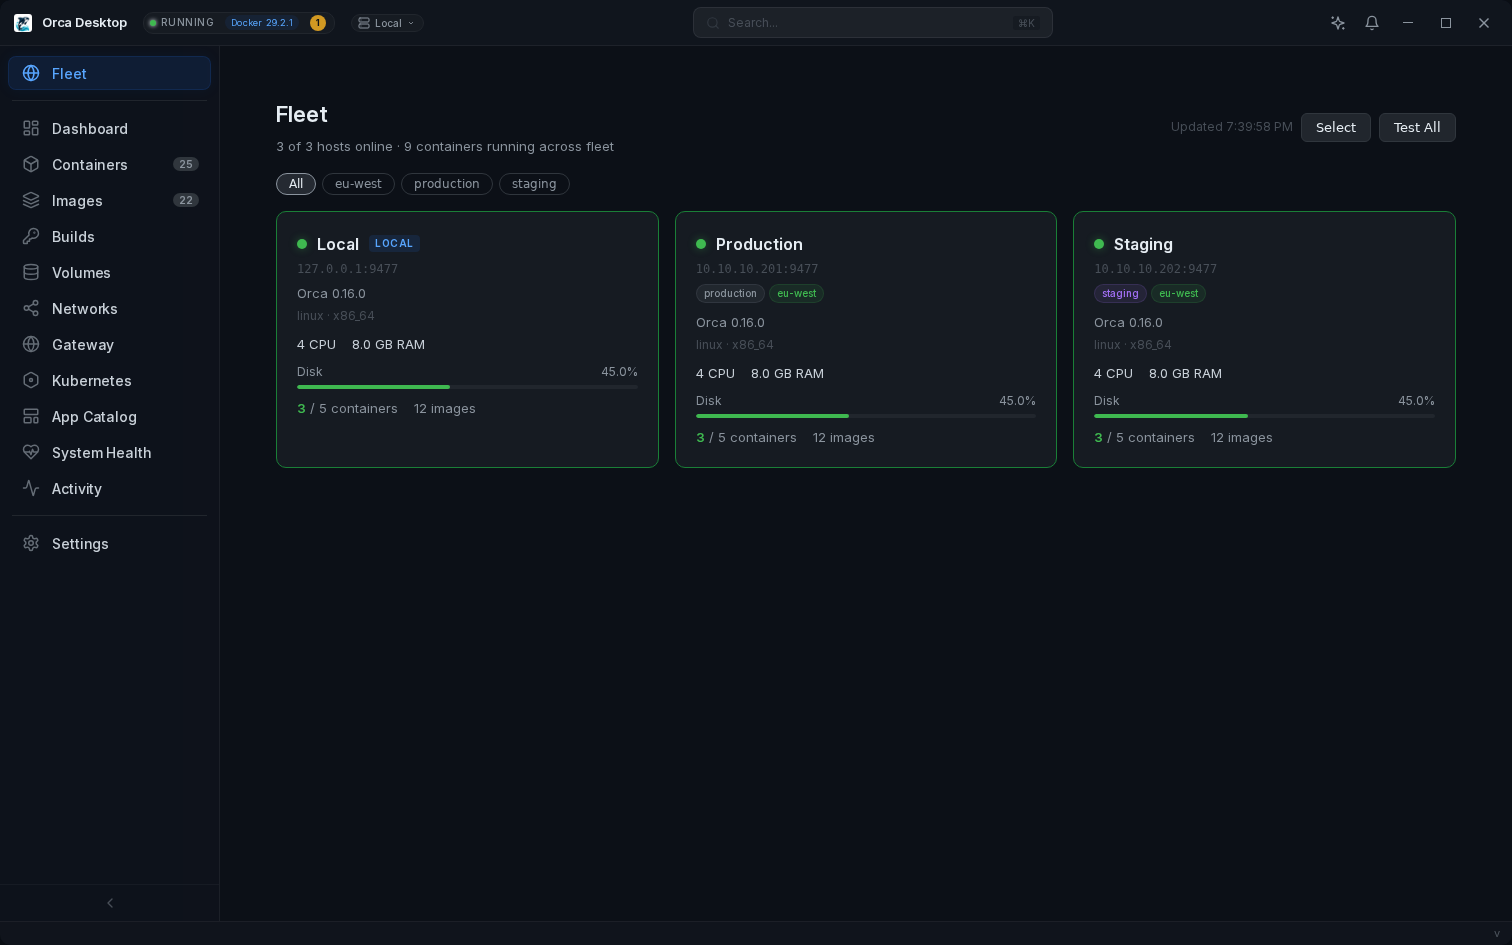Filter fleet by staging tag
This screenshot has height=945, width=1512.
point(534,184)
